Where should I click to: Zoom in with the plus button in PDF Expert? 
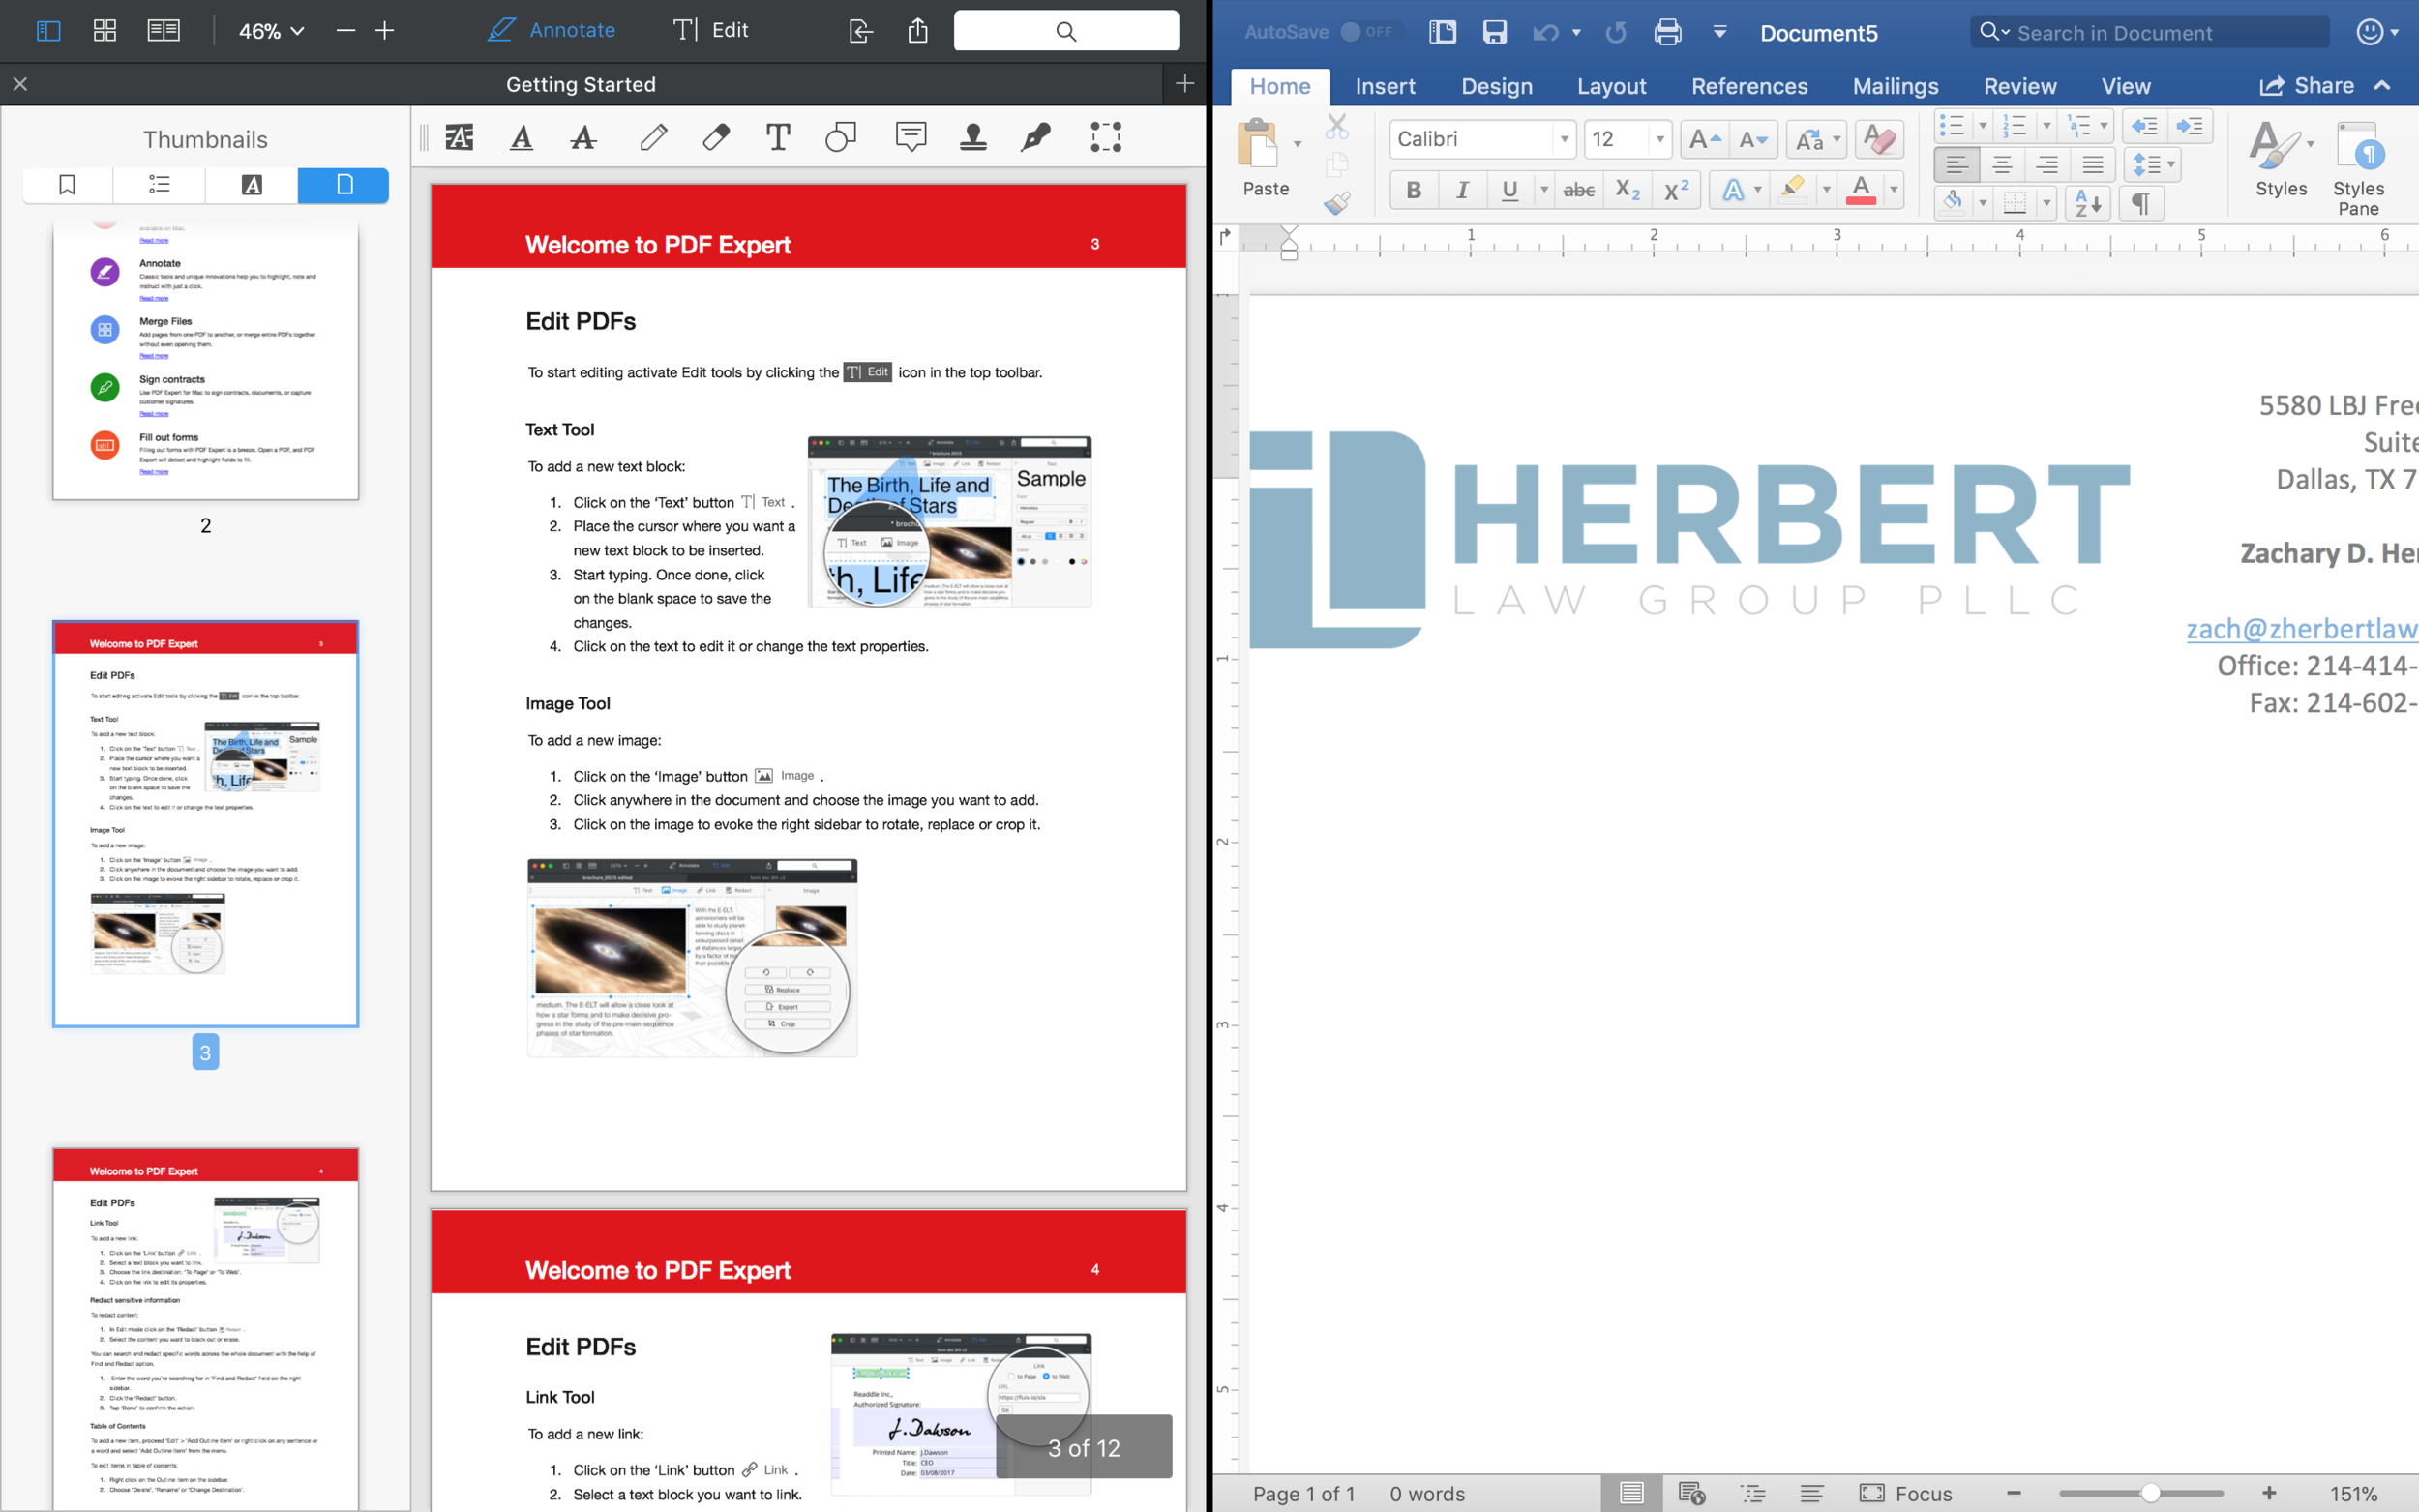coord(385,31)
